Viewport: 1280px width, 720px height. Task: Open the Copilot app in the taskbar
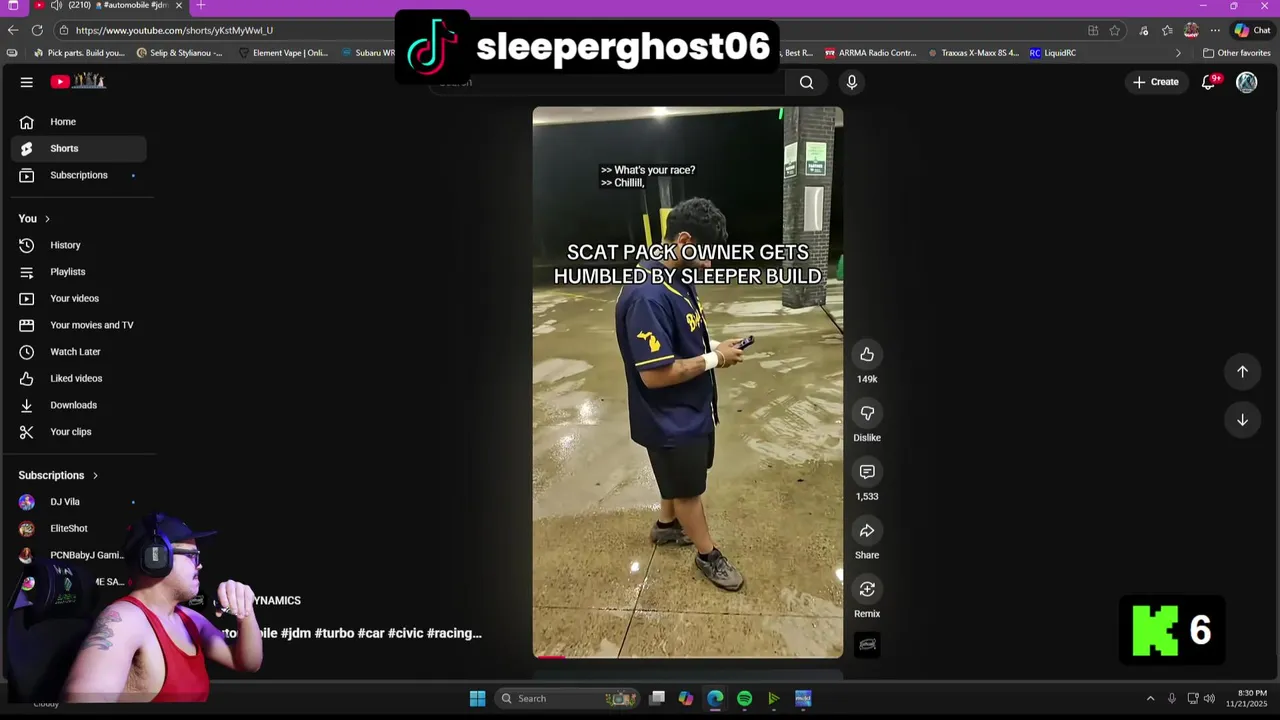tap(686, 698)
